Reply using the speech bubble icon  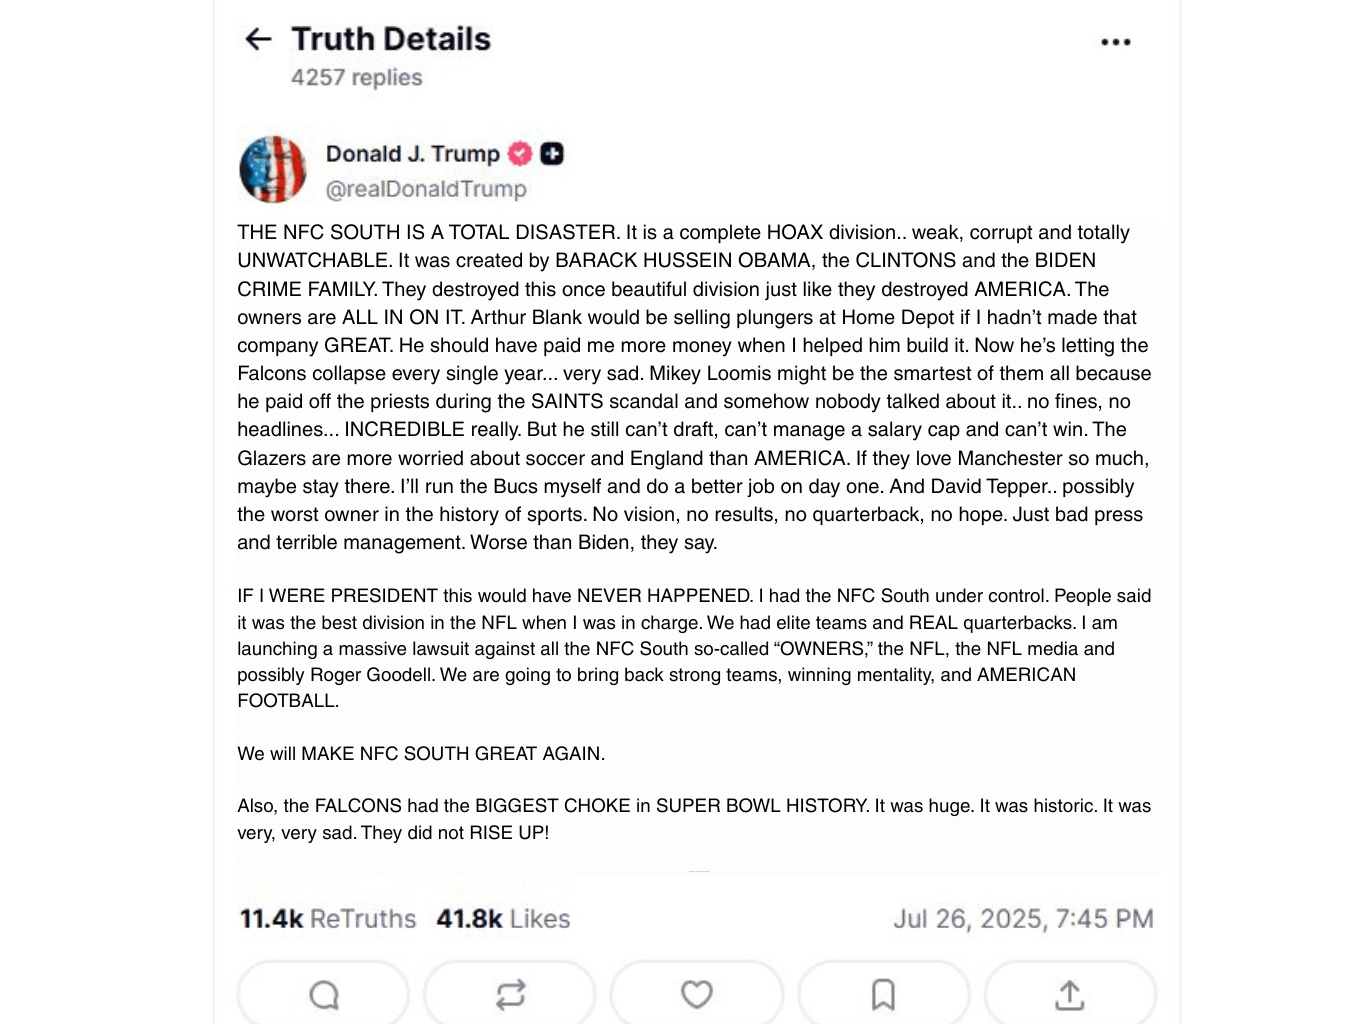click(x=323, y=994)
